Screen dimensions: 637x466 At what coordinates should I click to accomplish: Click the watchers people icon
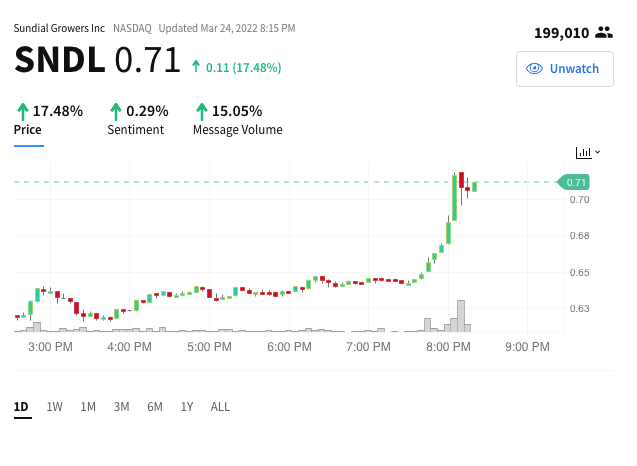pyautogui.click(x=604, y=33)
